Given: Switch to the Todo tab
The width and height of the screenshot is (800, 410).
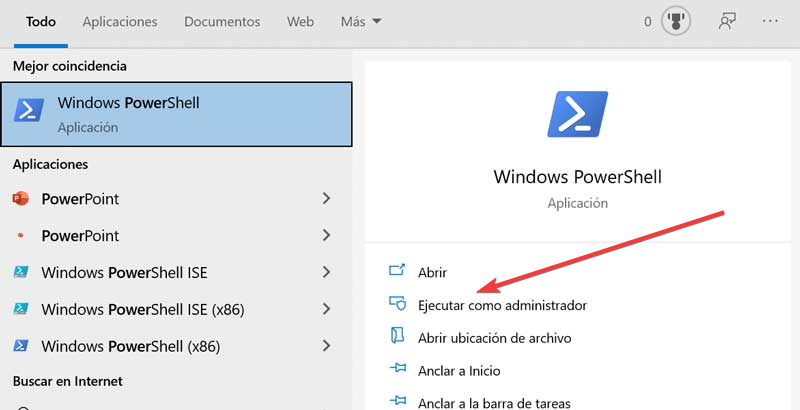Looking at the screenshot, I should tap(41, 22).
